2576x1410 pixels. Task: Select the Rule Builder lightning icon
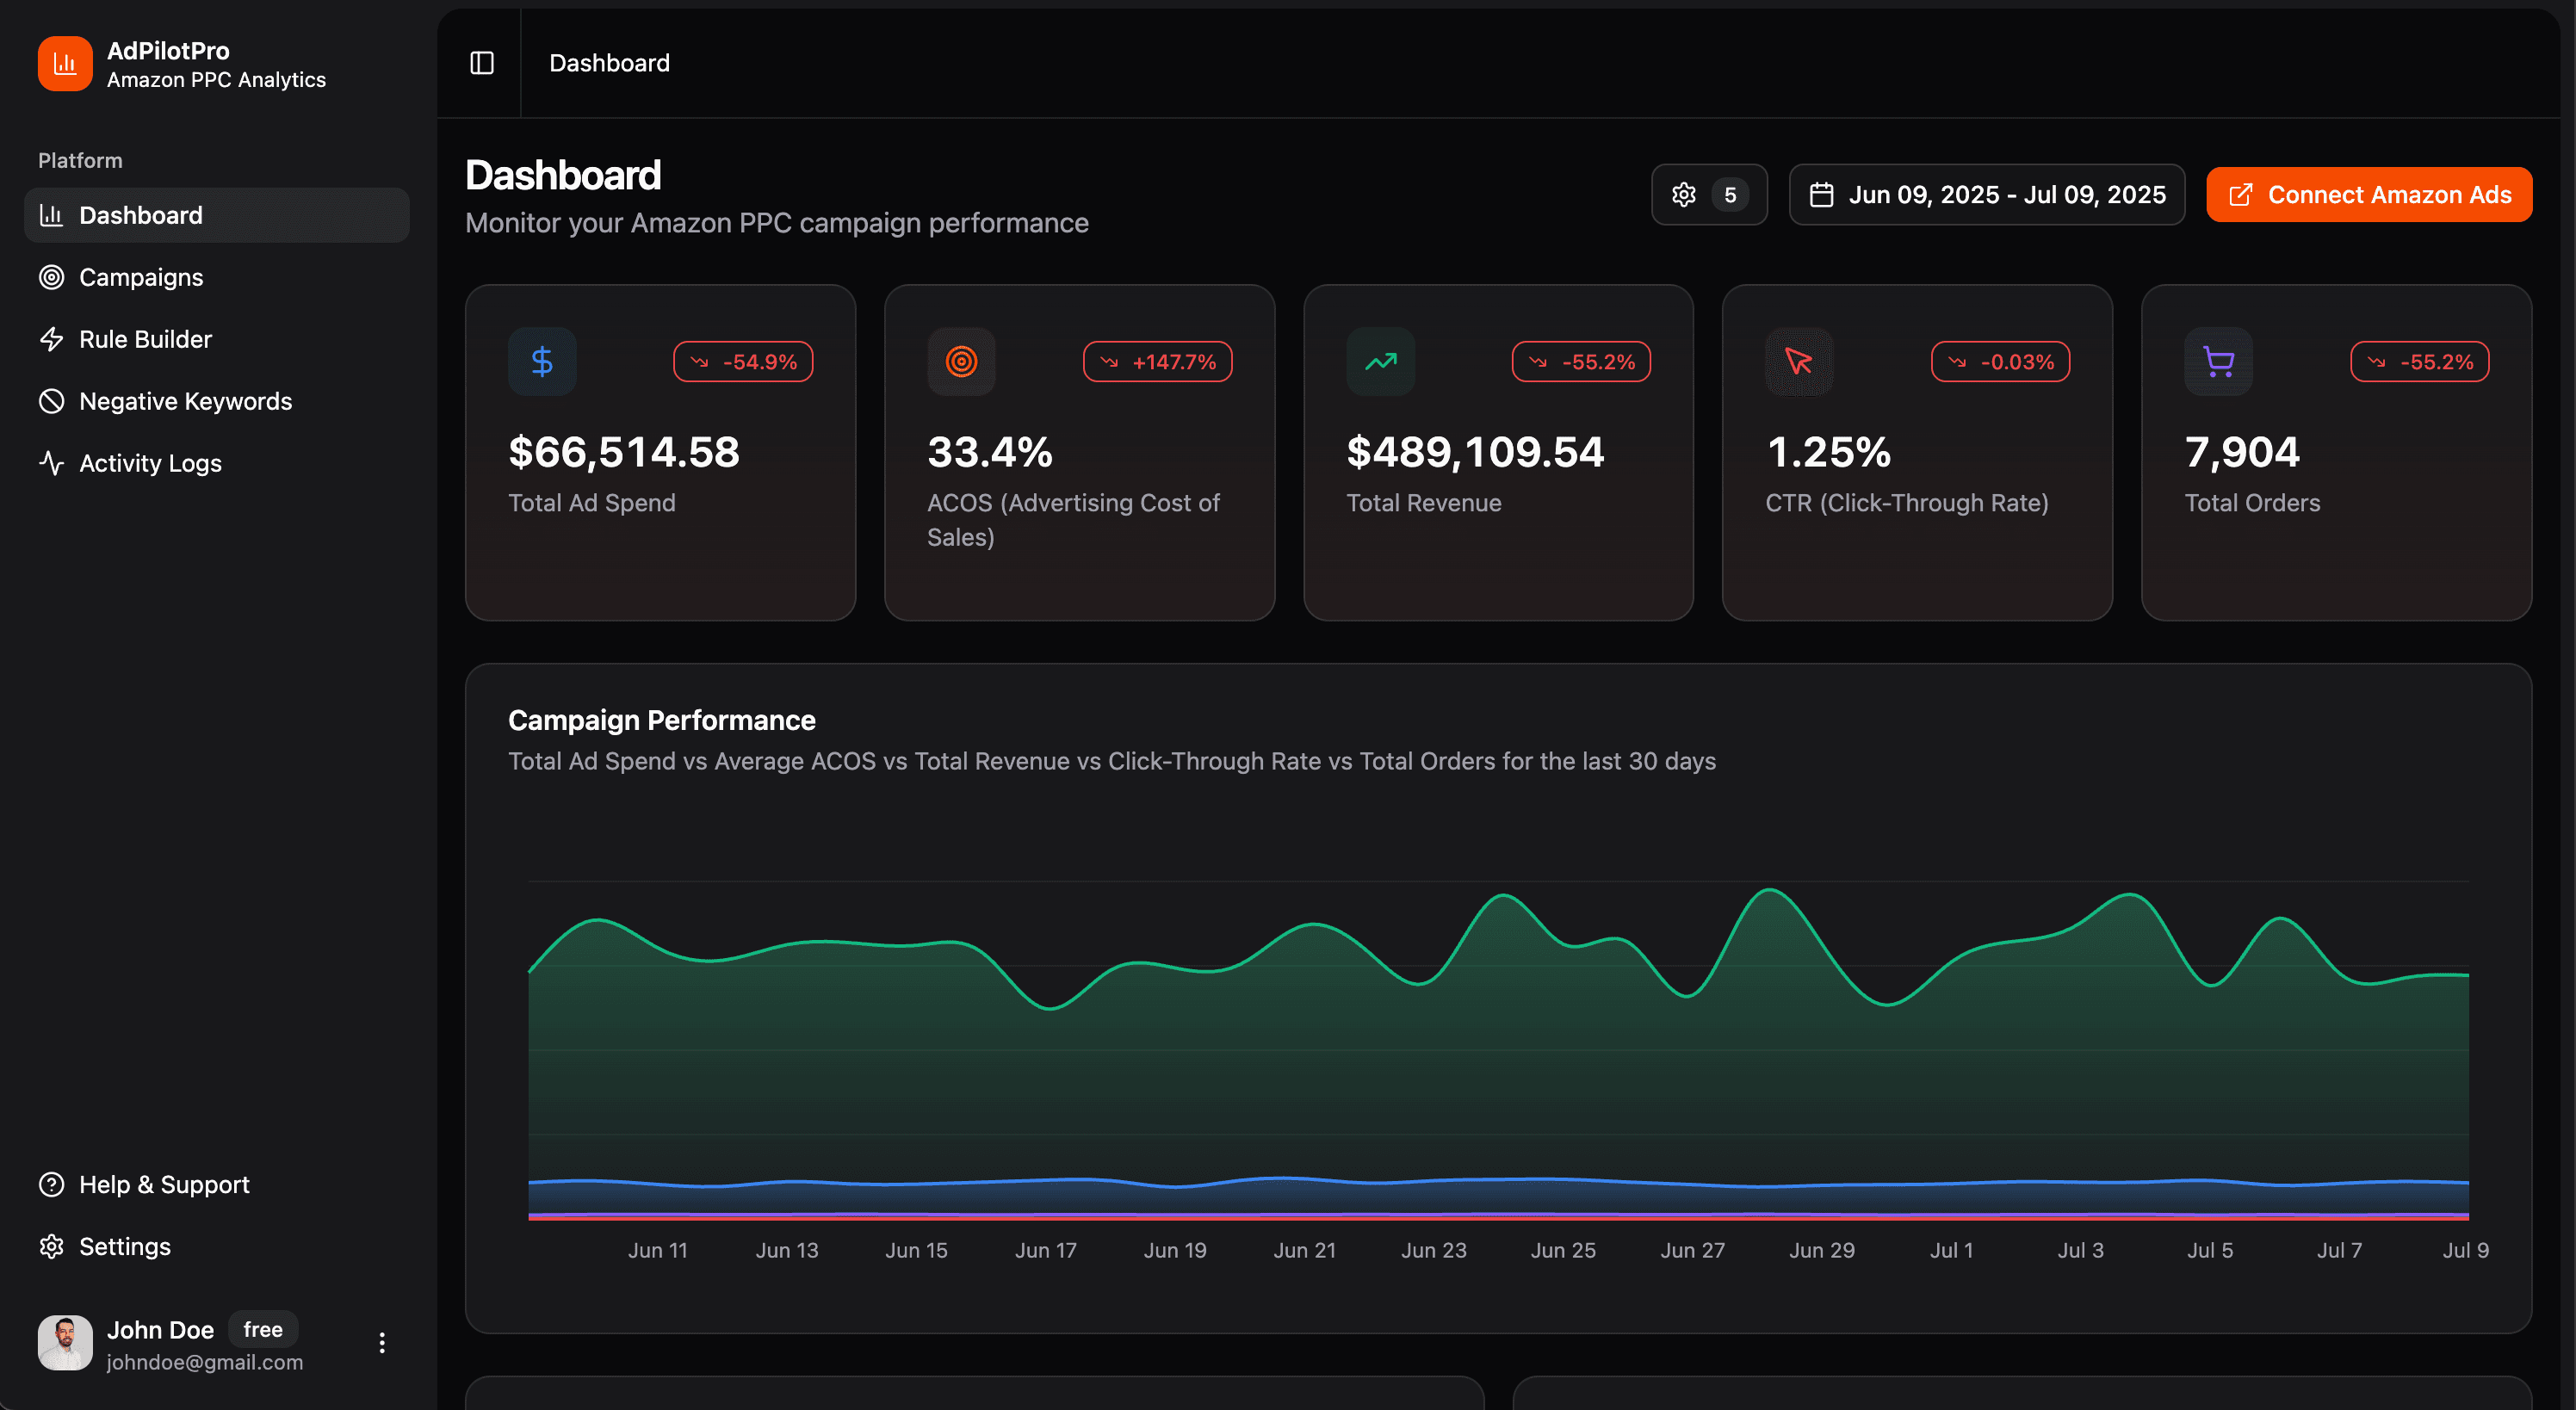(51, 339)
